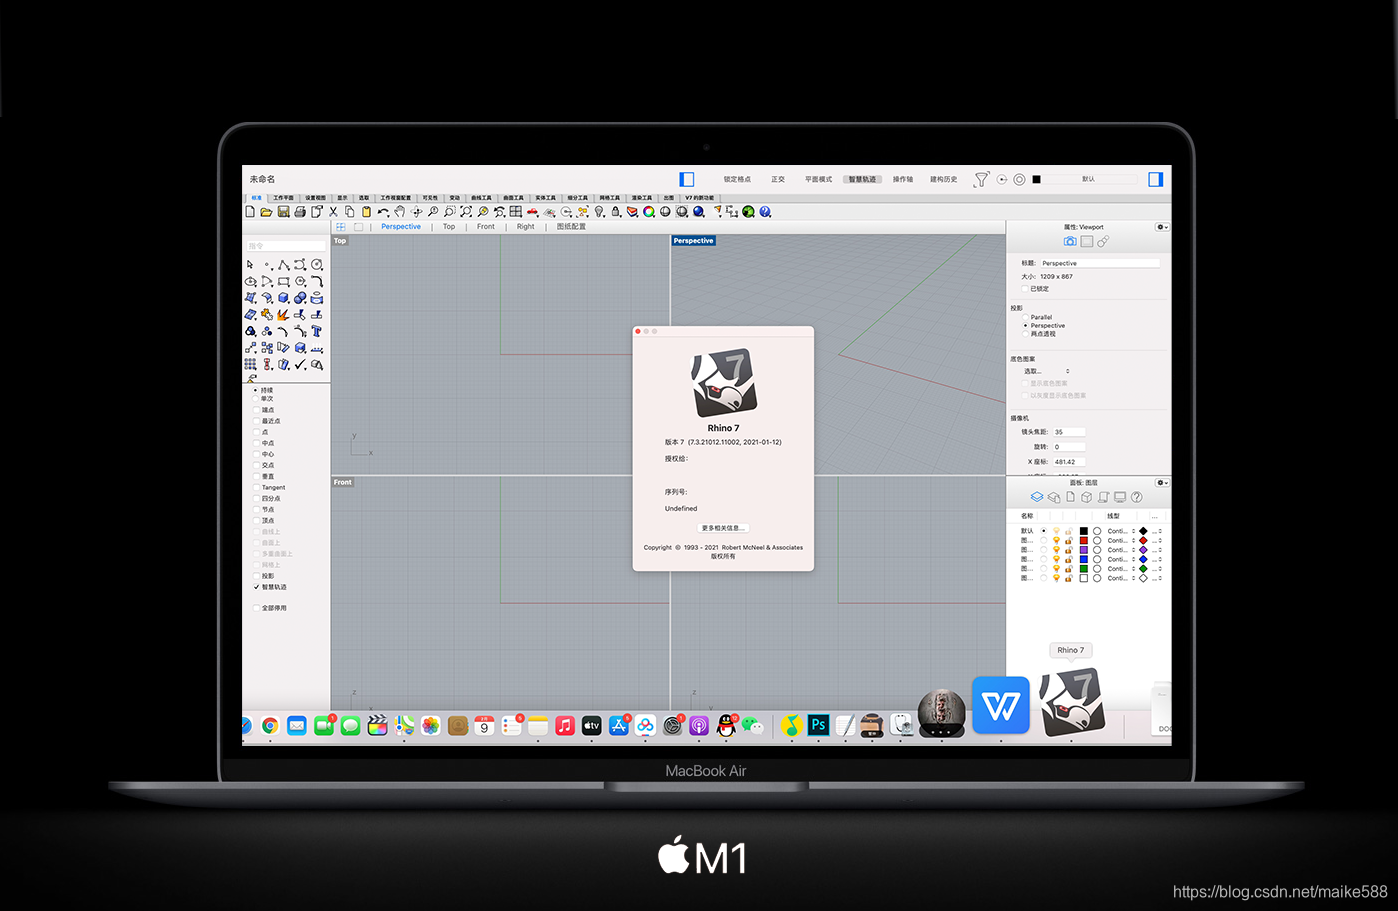Click the color wheel icon in toolbar
Screen dimensions: 1398x911
pyautogui.click(x=649, y=212)
